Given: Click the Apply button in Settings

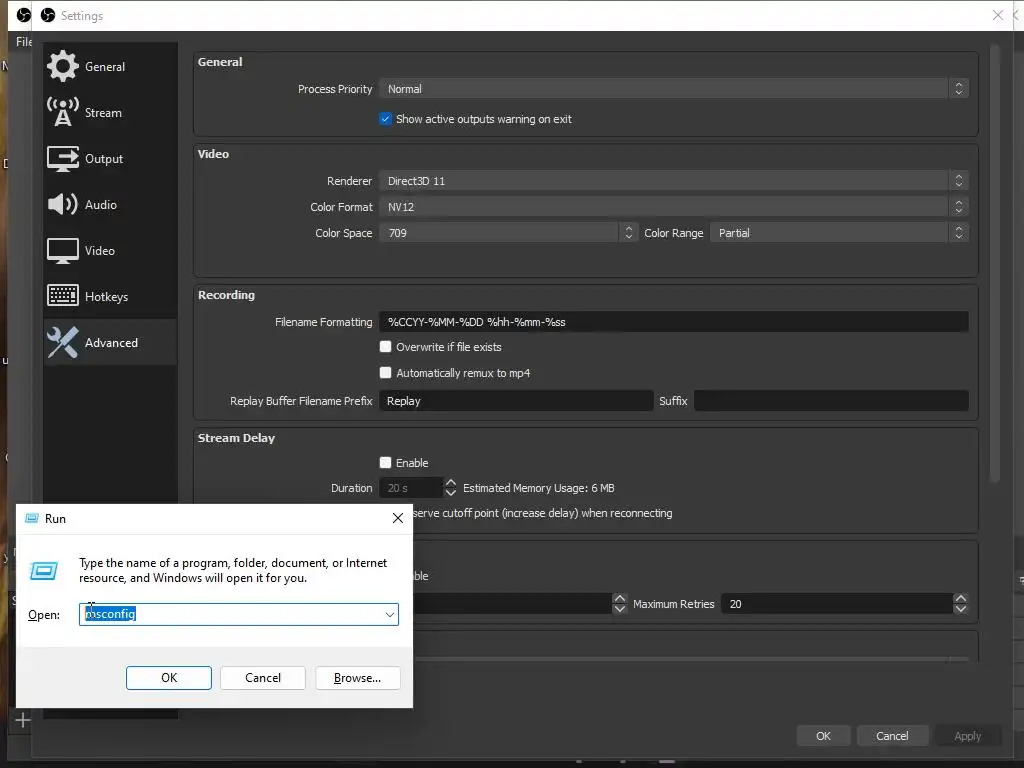Looking at the screenshot, I should (x=967, y=736).
